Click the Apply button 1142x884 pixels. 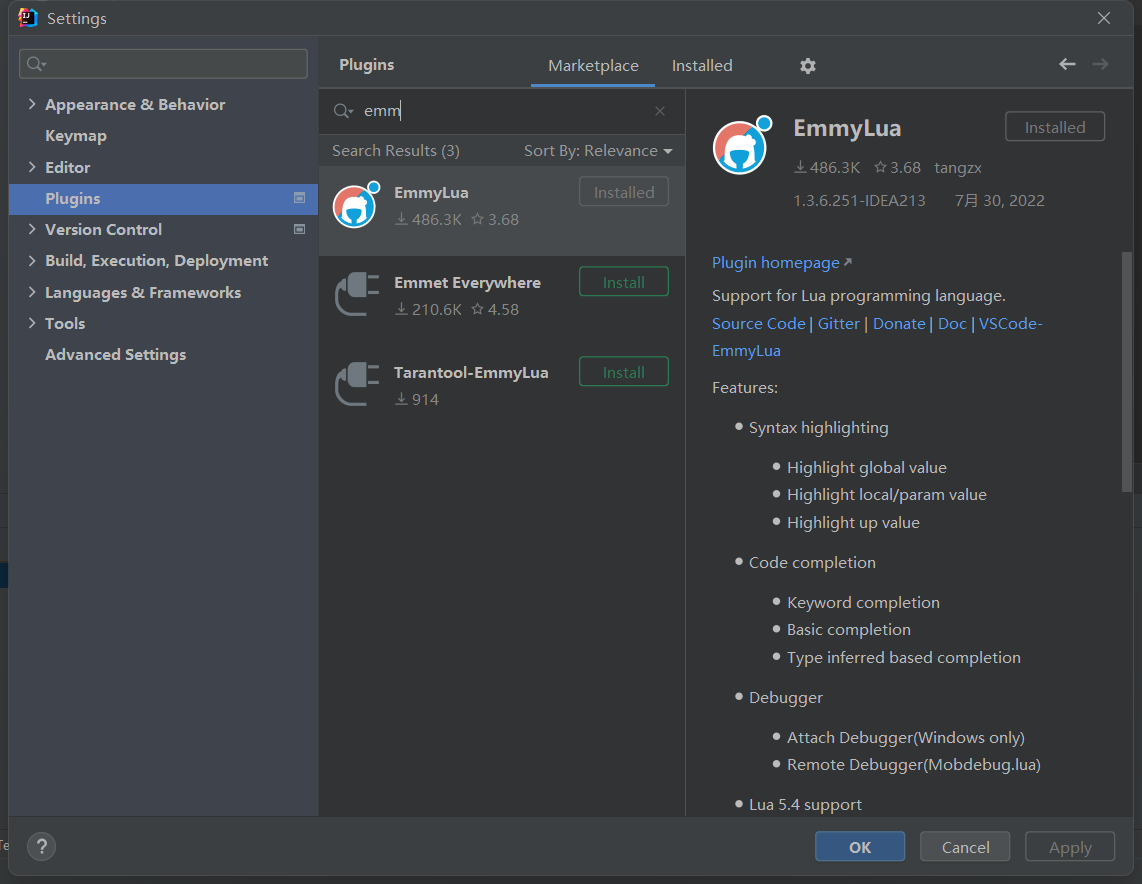(x=1070, y=846)
